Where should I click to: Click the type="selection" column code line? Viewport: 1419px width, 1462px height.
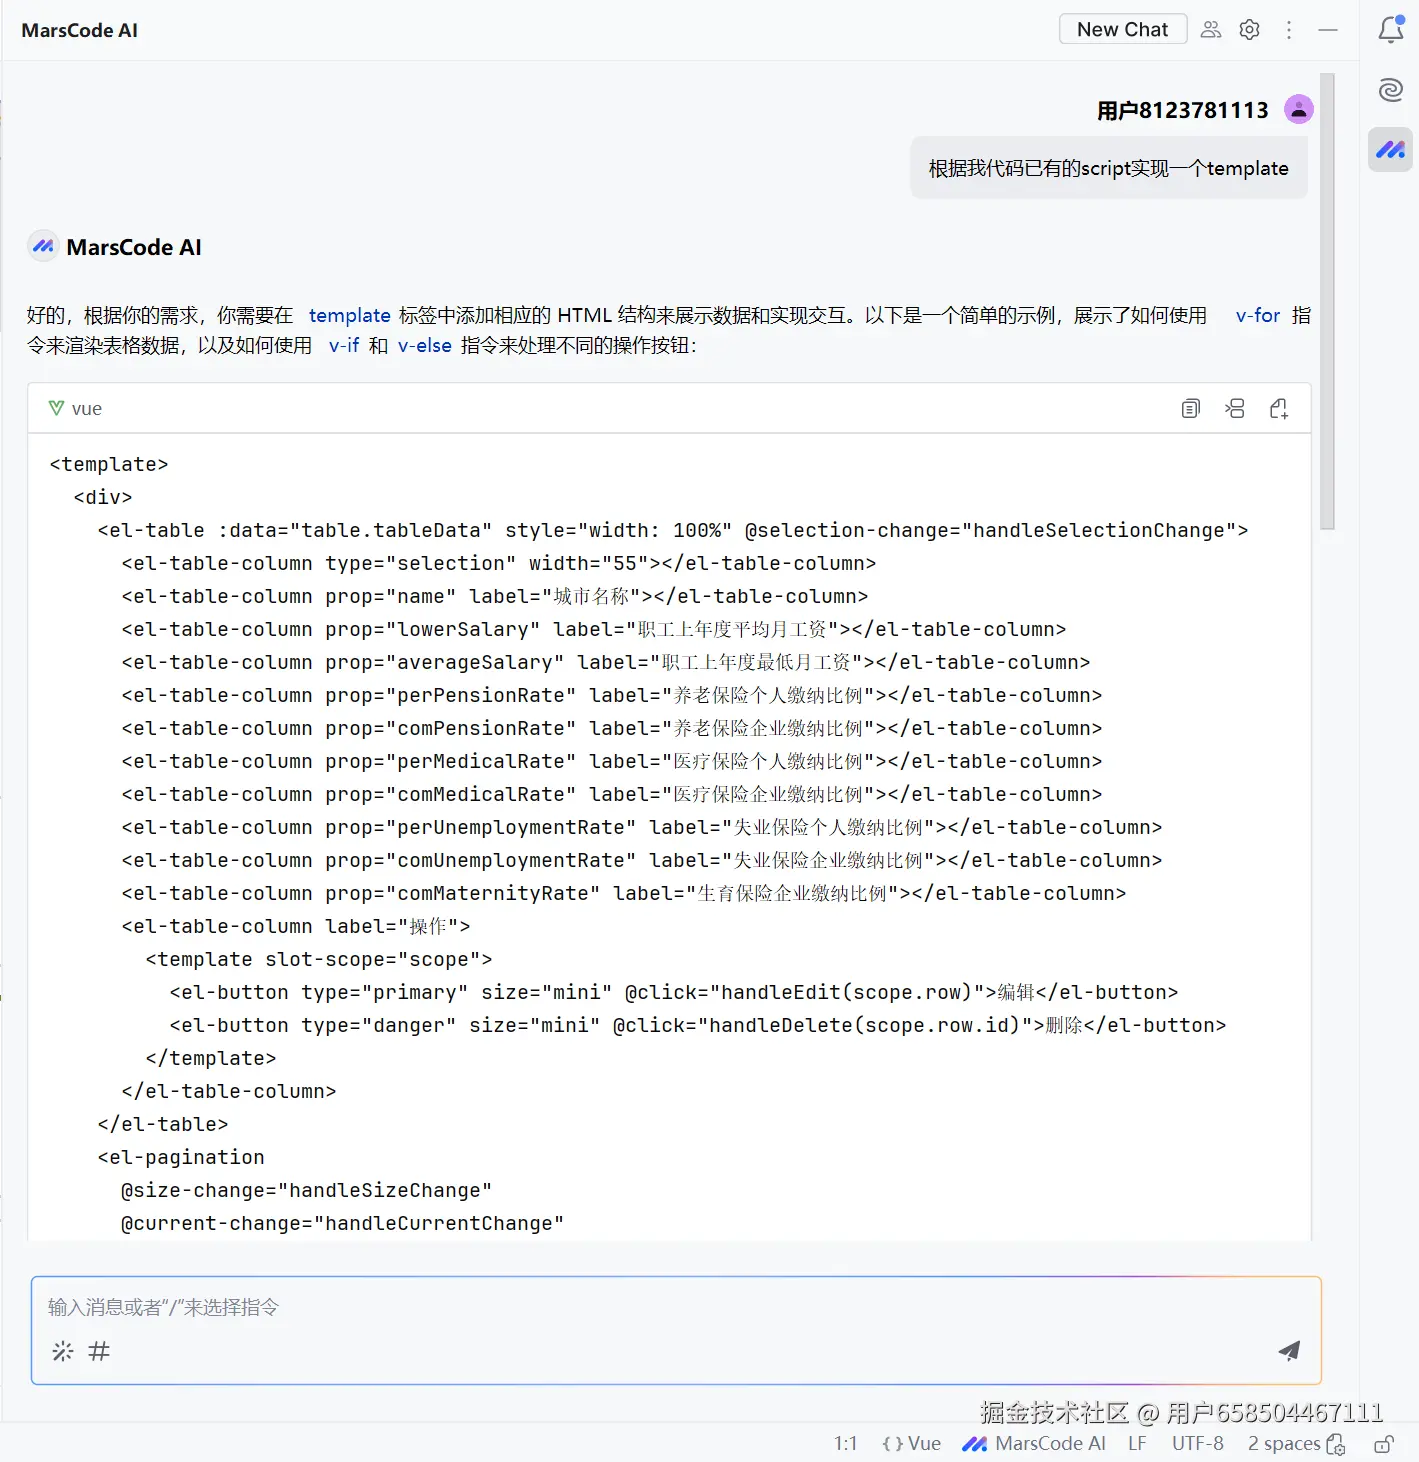point(498,563)
